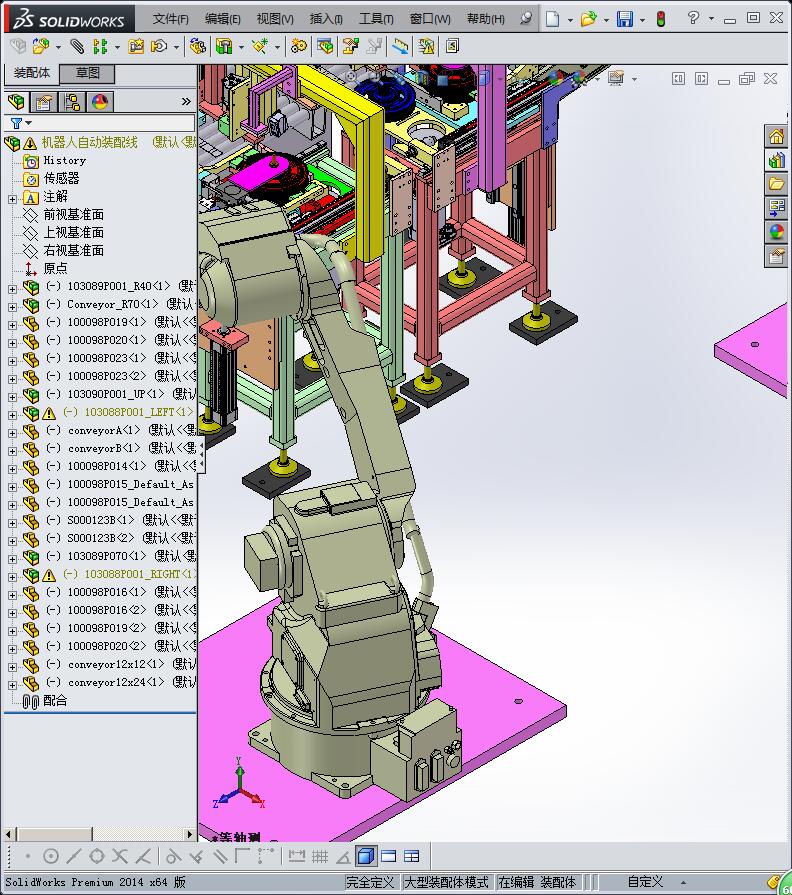Click the Linear Component Pattern icon
Viewport: 792px width, 895px height.
(100, 46)
